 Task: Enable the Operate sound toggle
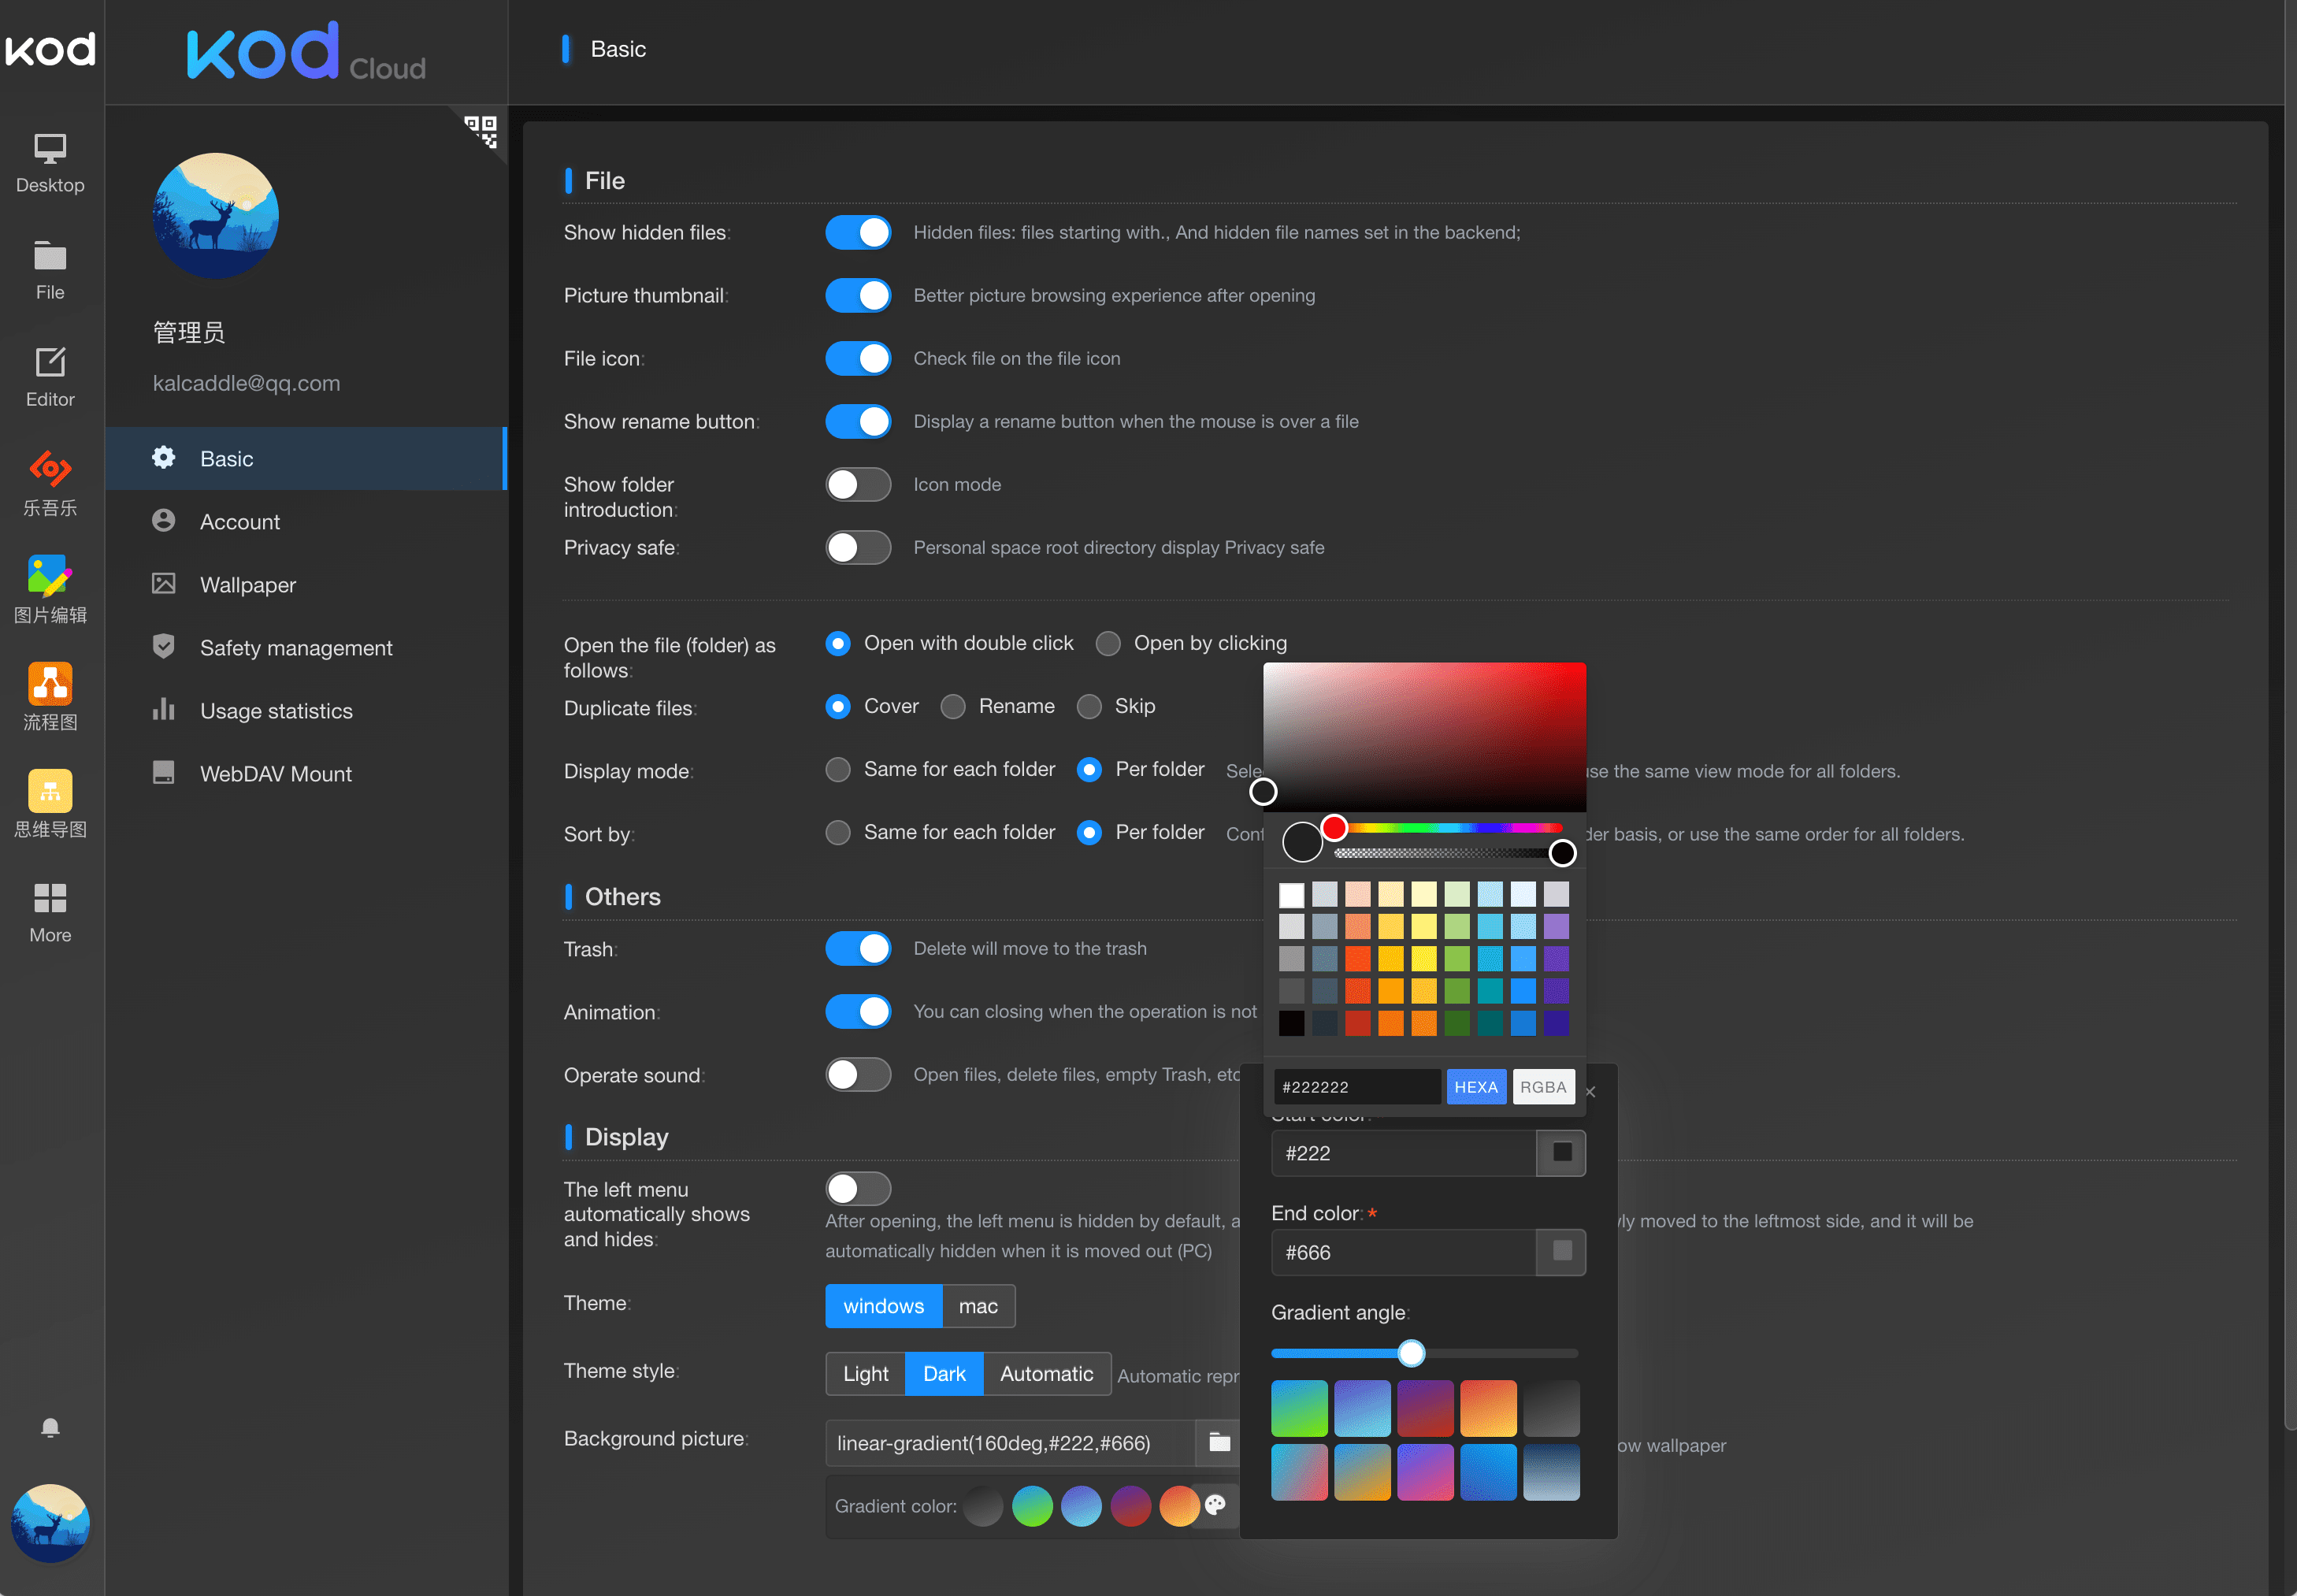pyautogui.click(x=858, y=1074)
